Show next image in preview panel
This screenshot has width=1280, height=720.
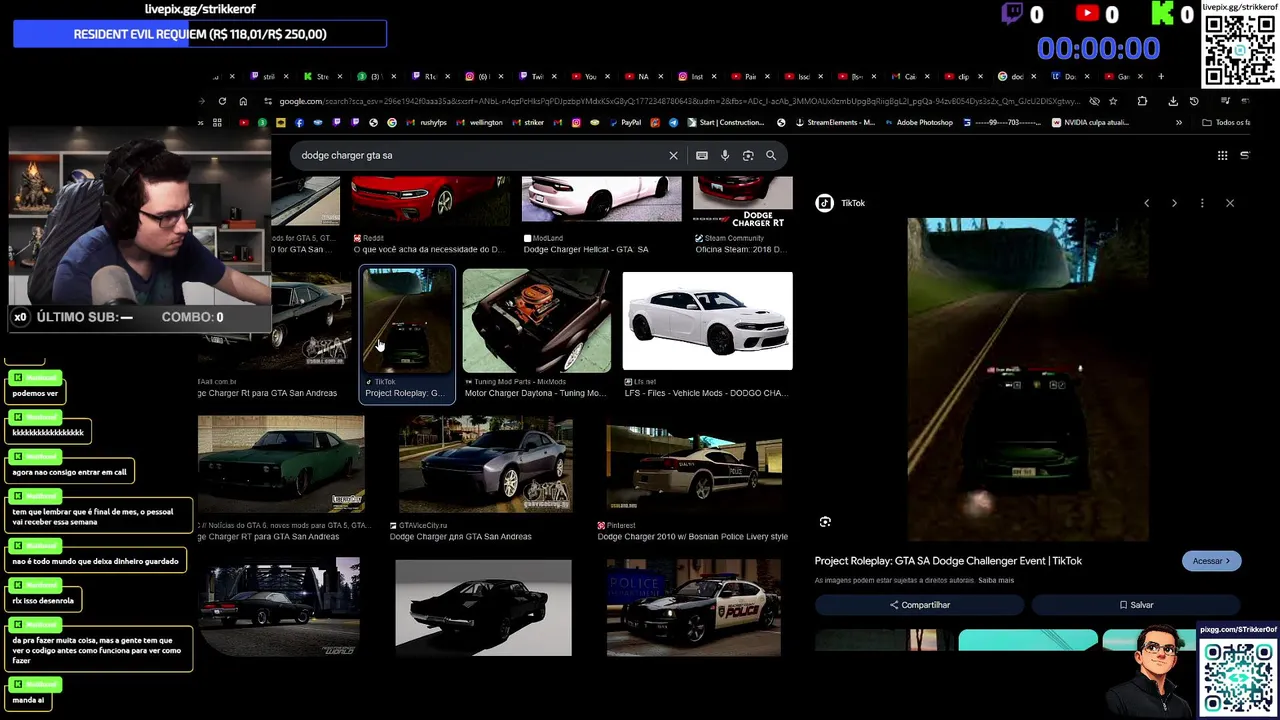[1174, 203]
